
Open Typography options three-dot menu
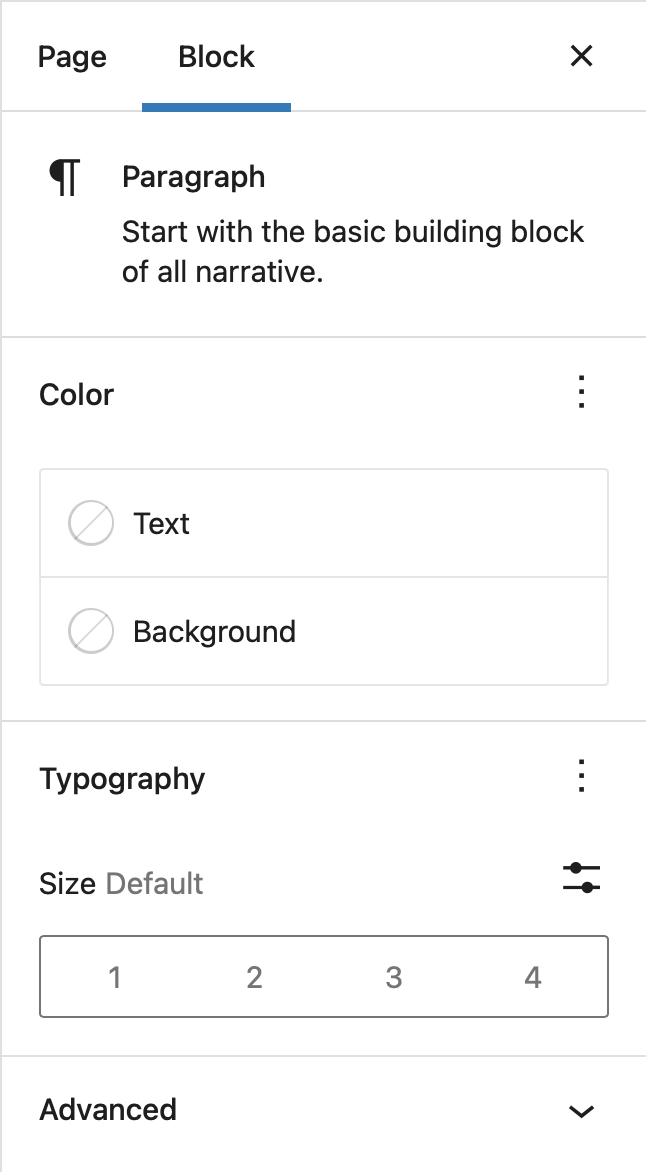tap(581, 777)
